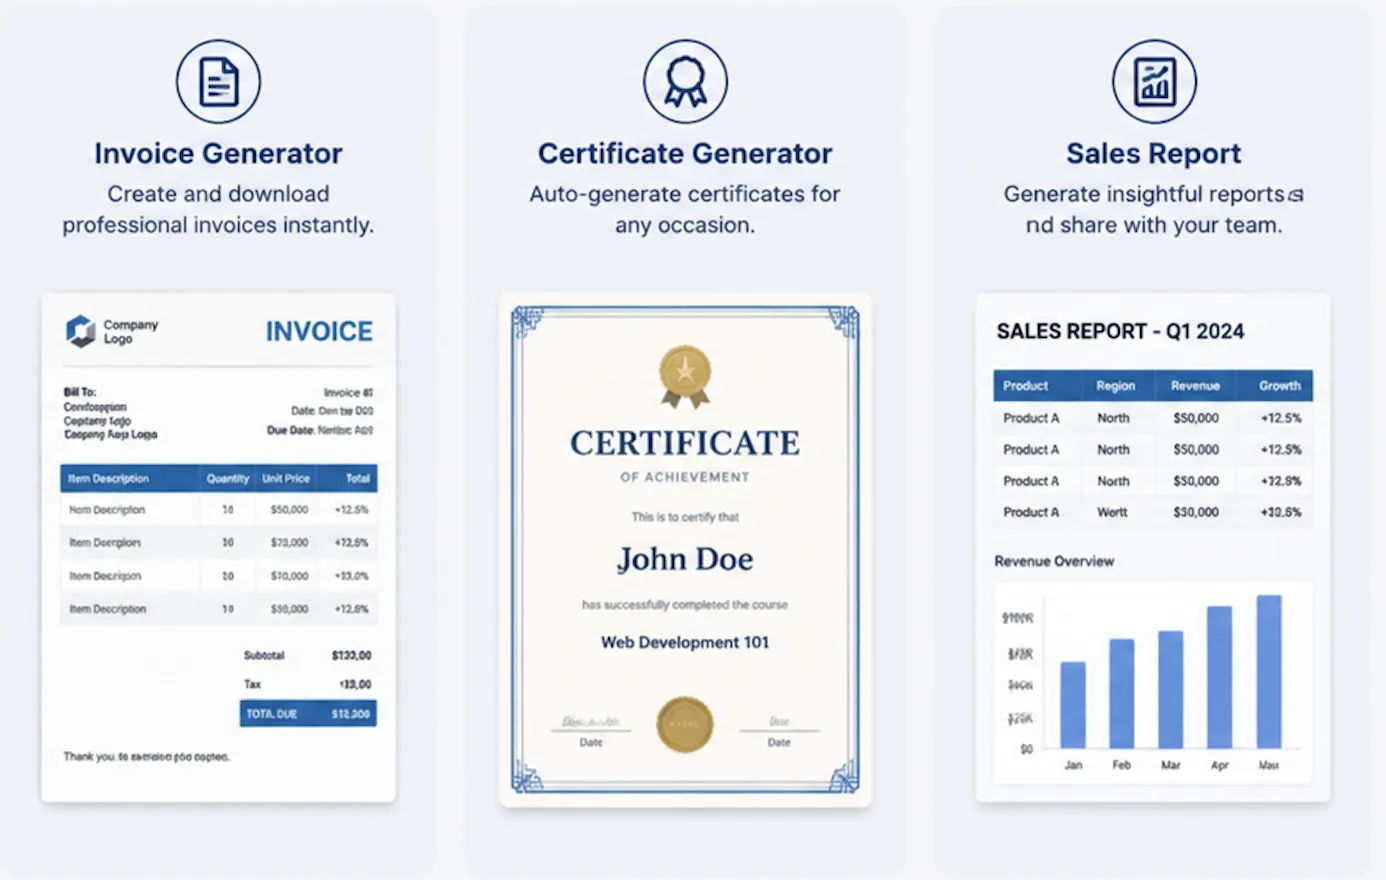Click the Feb label on chart axis
Image resolution: width=1386 pixels, height=880 pixels.
click(x=1121, y=765)
